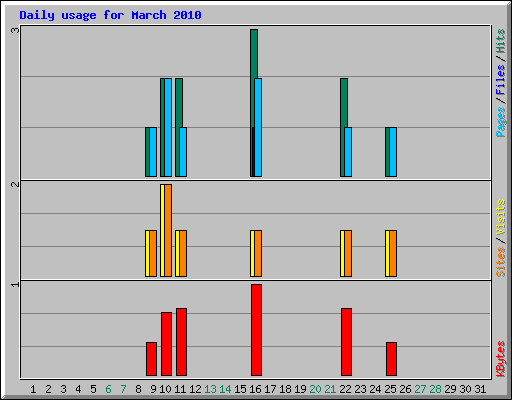Click day label "18" on the x-axis
The width and height of the screenshot is (512, 400).
tap(285, 389)
